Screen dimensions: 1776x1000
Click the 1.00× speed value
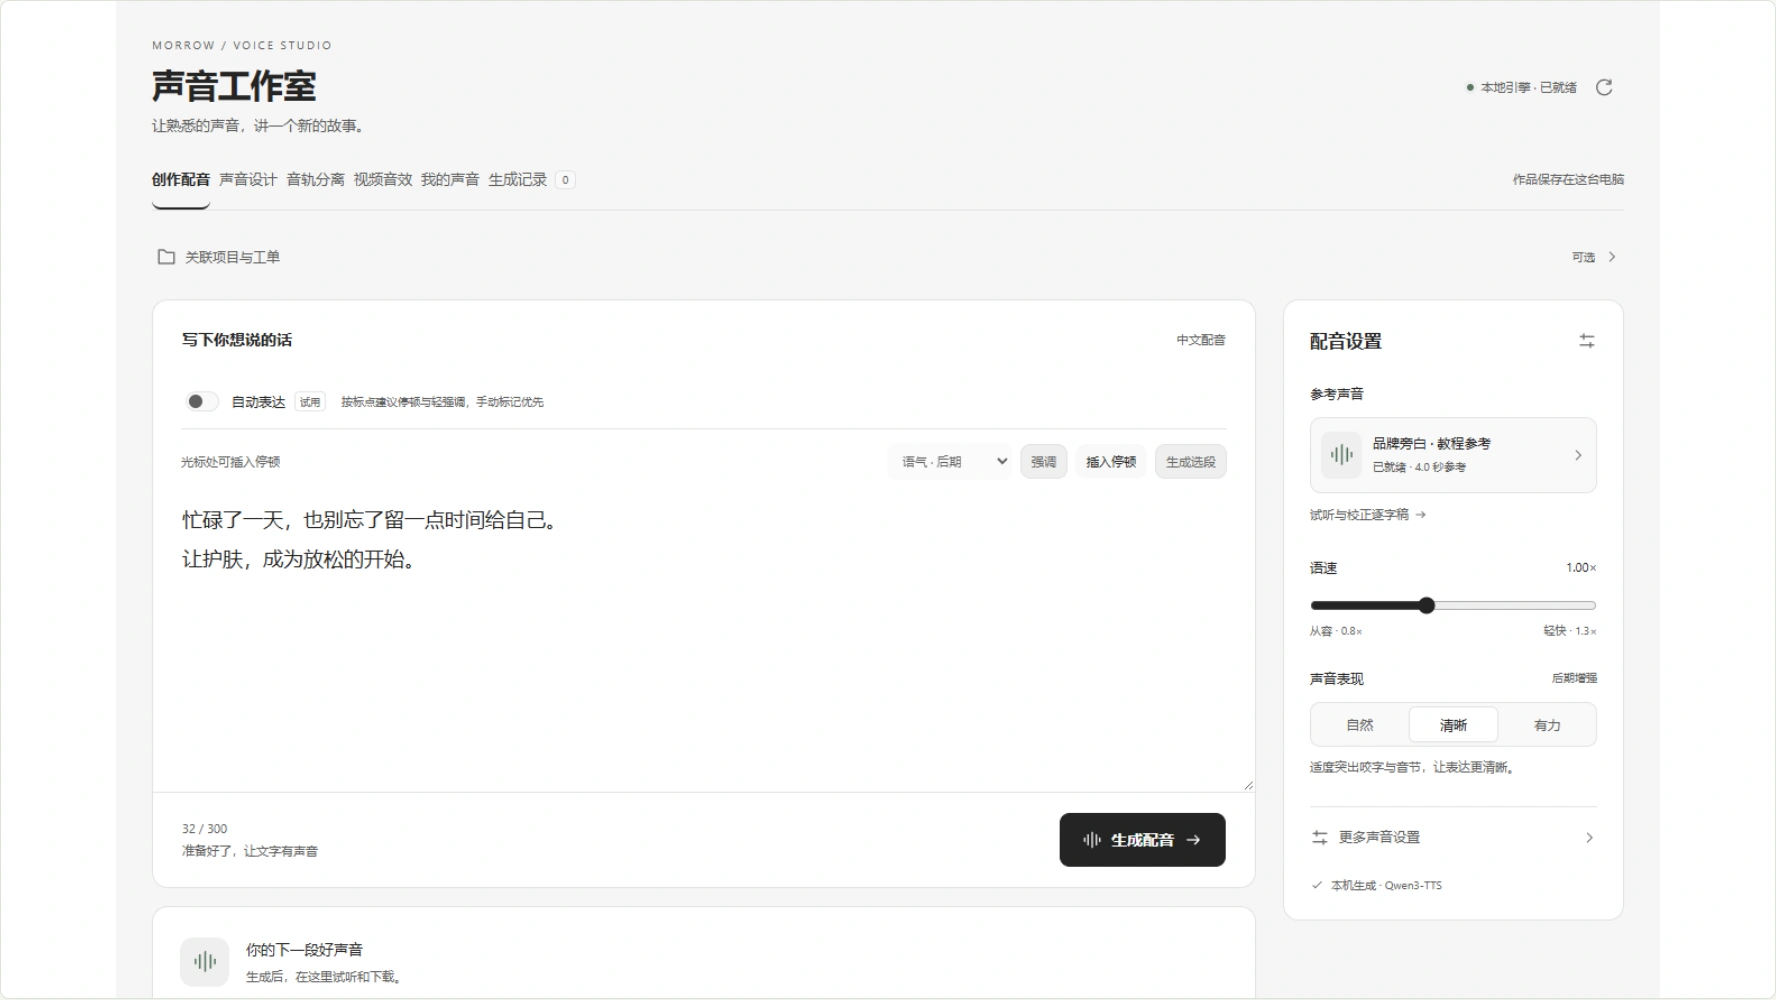click(1581, 568)
